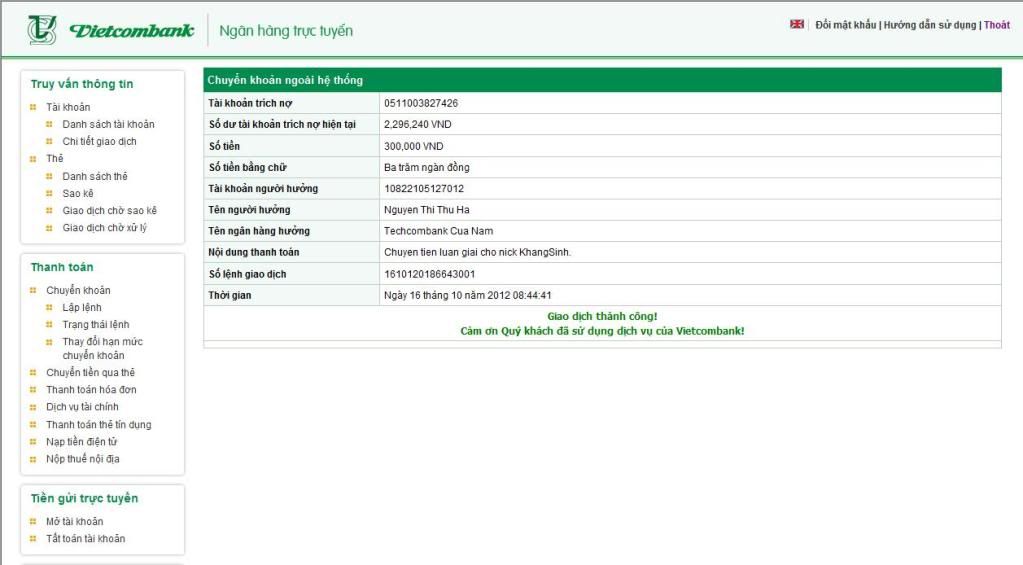Screen dimensions: 1023x565
Task: Open Chi tiết giao dịch
Action: tap(99, 142)
